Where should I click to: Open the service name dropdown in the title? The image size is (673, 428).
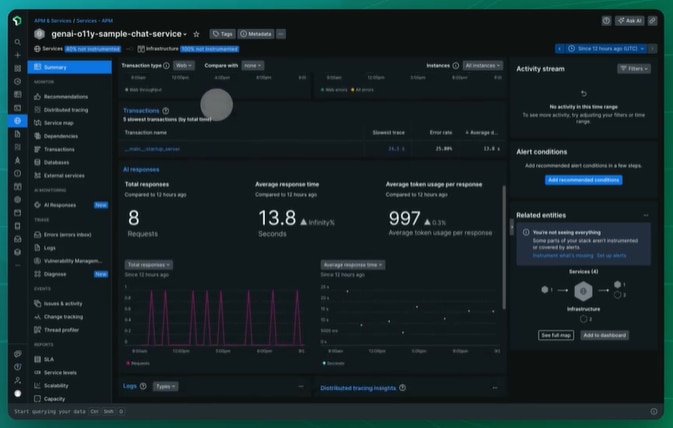tap(185, 34)
